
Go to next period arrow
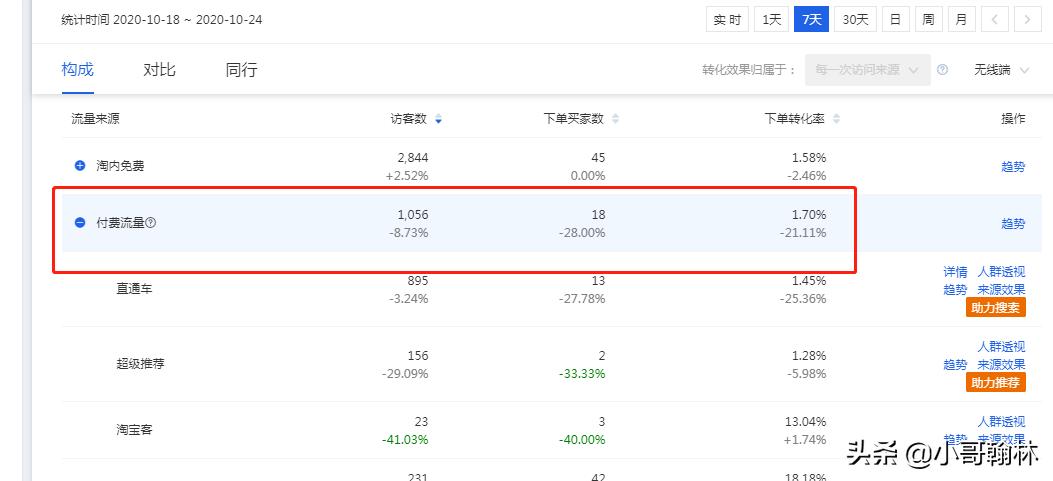click(x=1027, y=19)
